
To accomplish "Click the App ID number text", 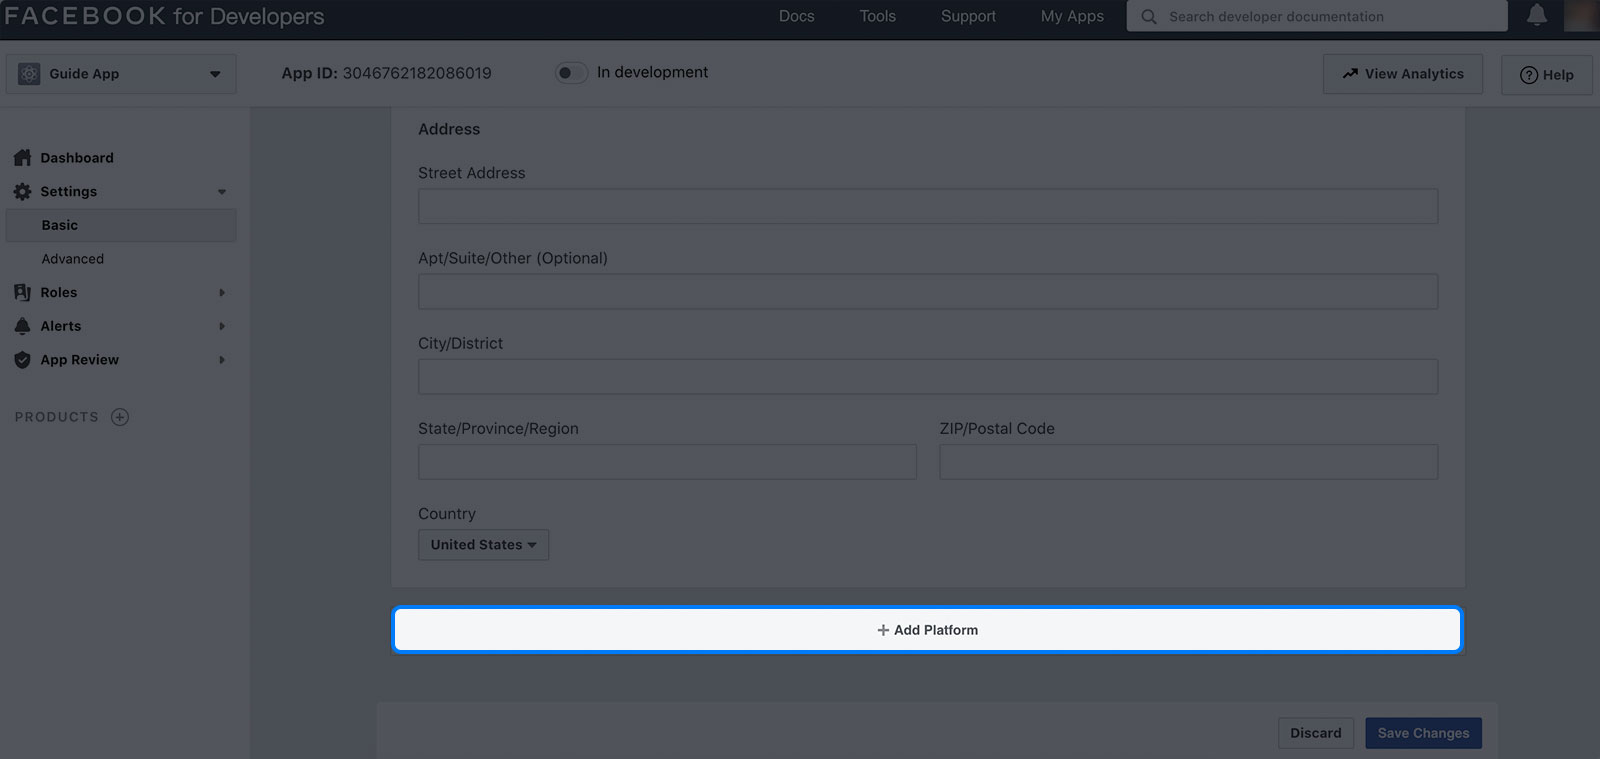I will 417,73.
